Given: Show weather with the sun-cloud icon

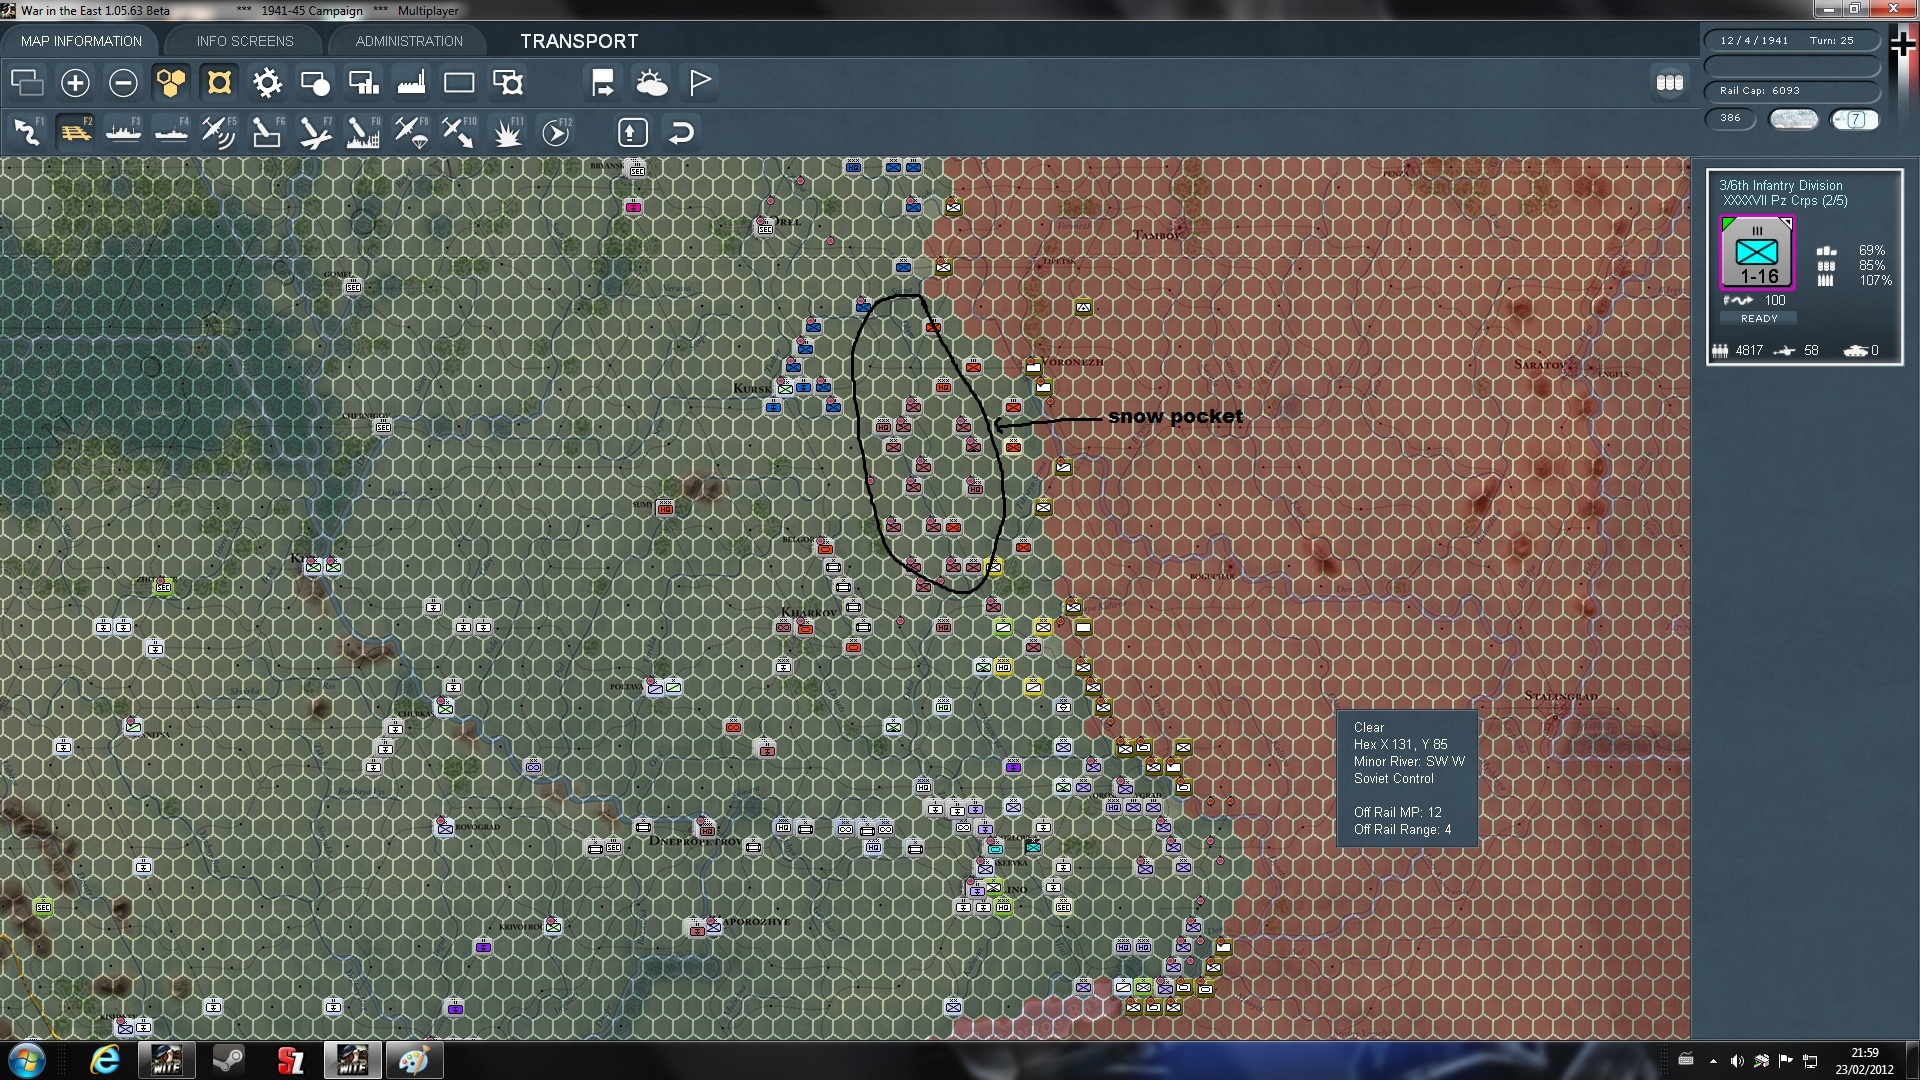Looking at the screenshot, I should [x=652, y=83].
